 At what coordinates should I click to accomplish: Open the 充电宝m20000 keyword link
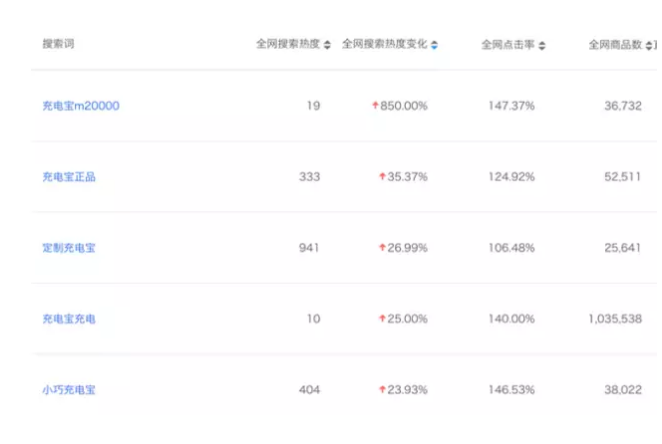pyautogui.click(x=80, y=106)
